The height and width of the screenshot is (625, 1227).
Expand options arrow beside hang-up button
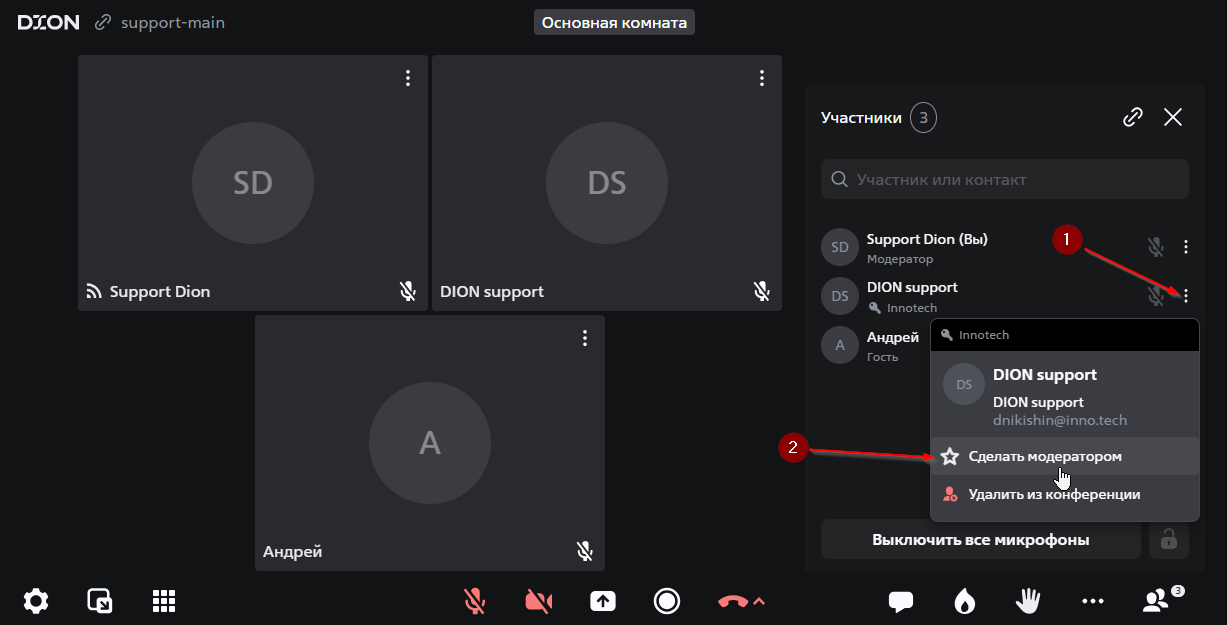pyautogui.click(x=759, y=601)
